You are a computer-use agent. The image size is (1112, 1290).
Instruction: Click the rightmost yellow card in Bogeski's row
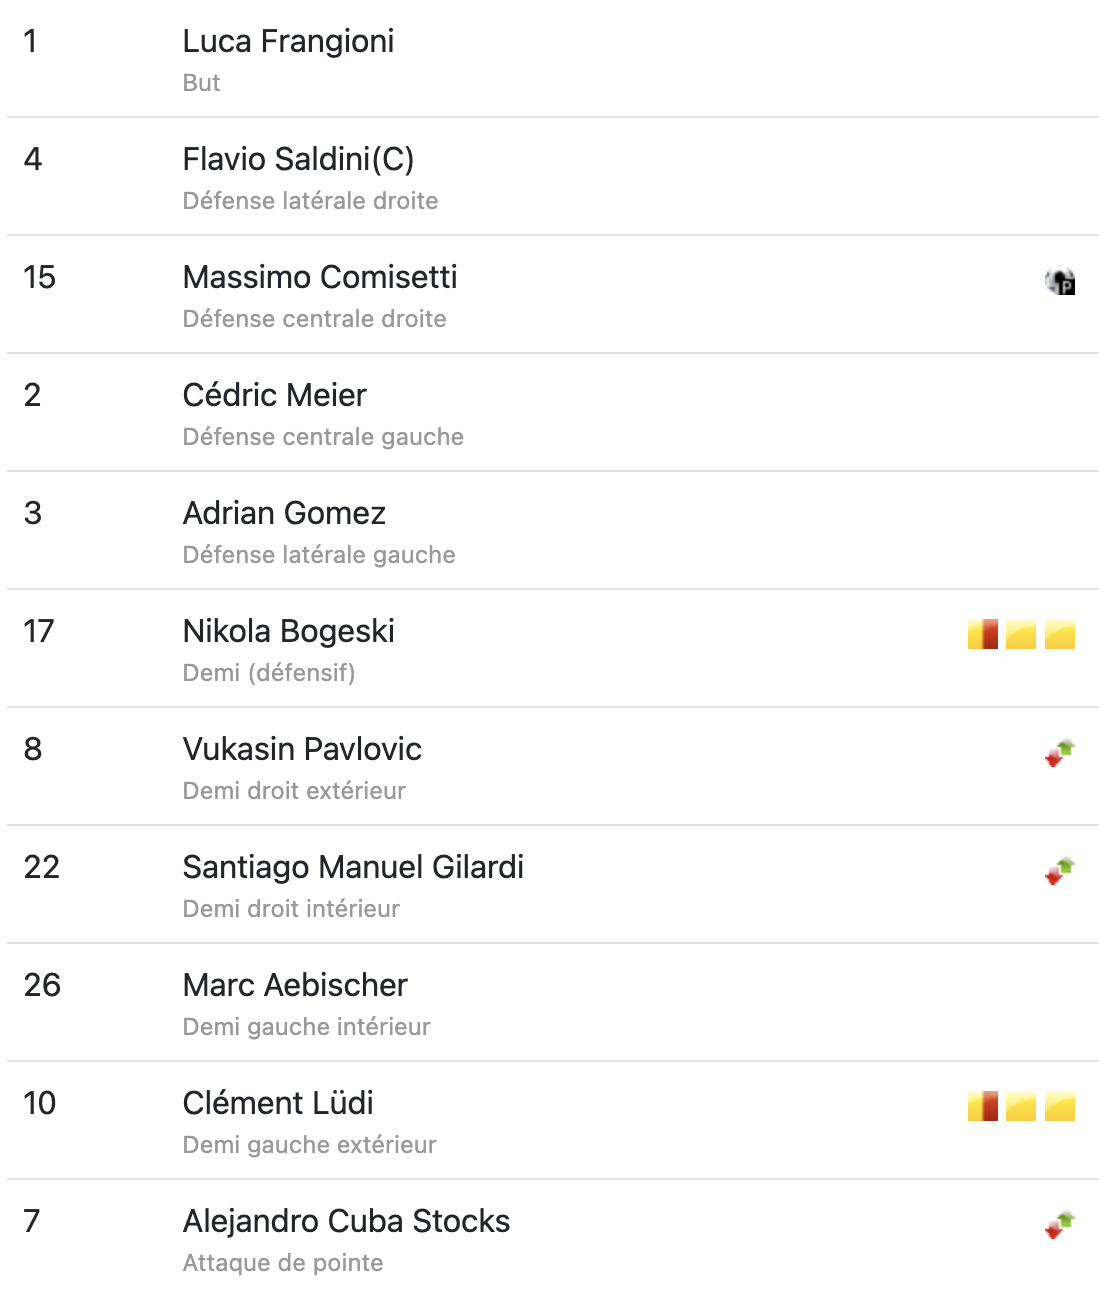pos(1060,634)
